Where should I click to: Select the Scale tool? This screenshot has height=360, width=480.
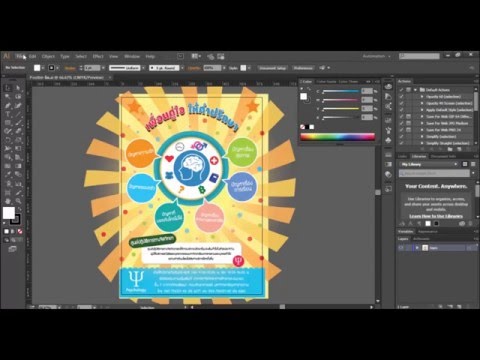pyautogui.click(x=18, y=140)
